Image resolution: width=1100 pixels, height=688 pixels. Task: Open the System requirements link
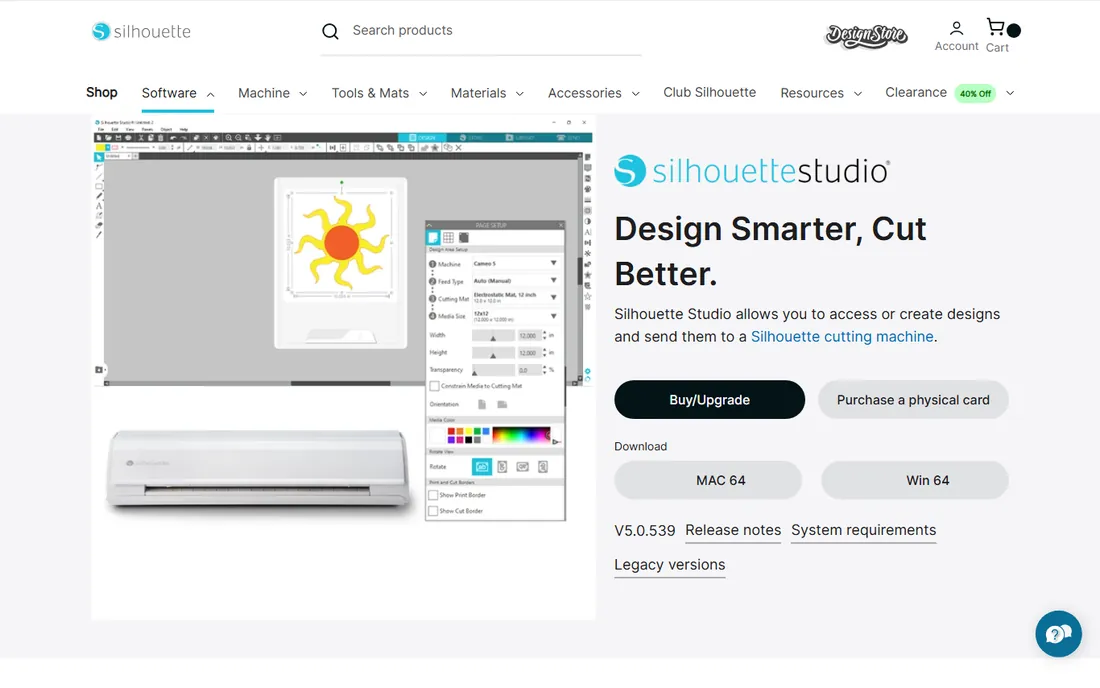click(x=864, y=531)
